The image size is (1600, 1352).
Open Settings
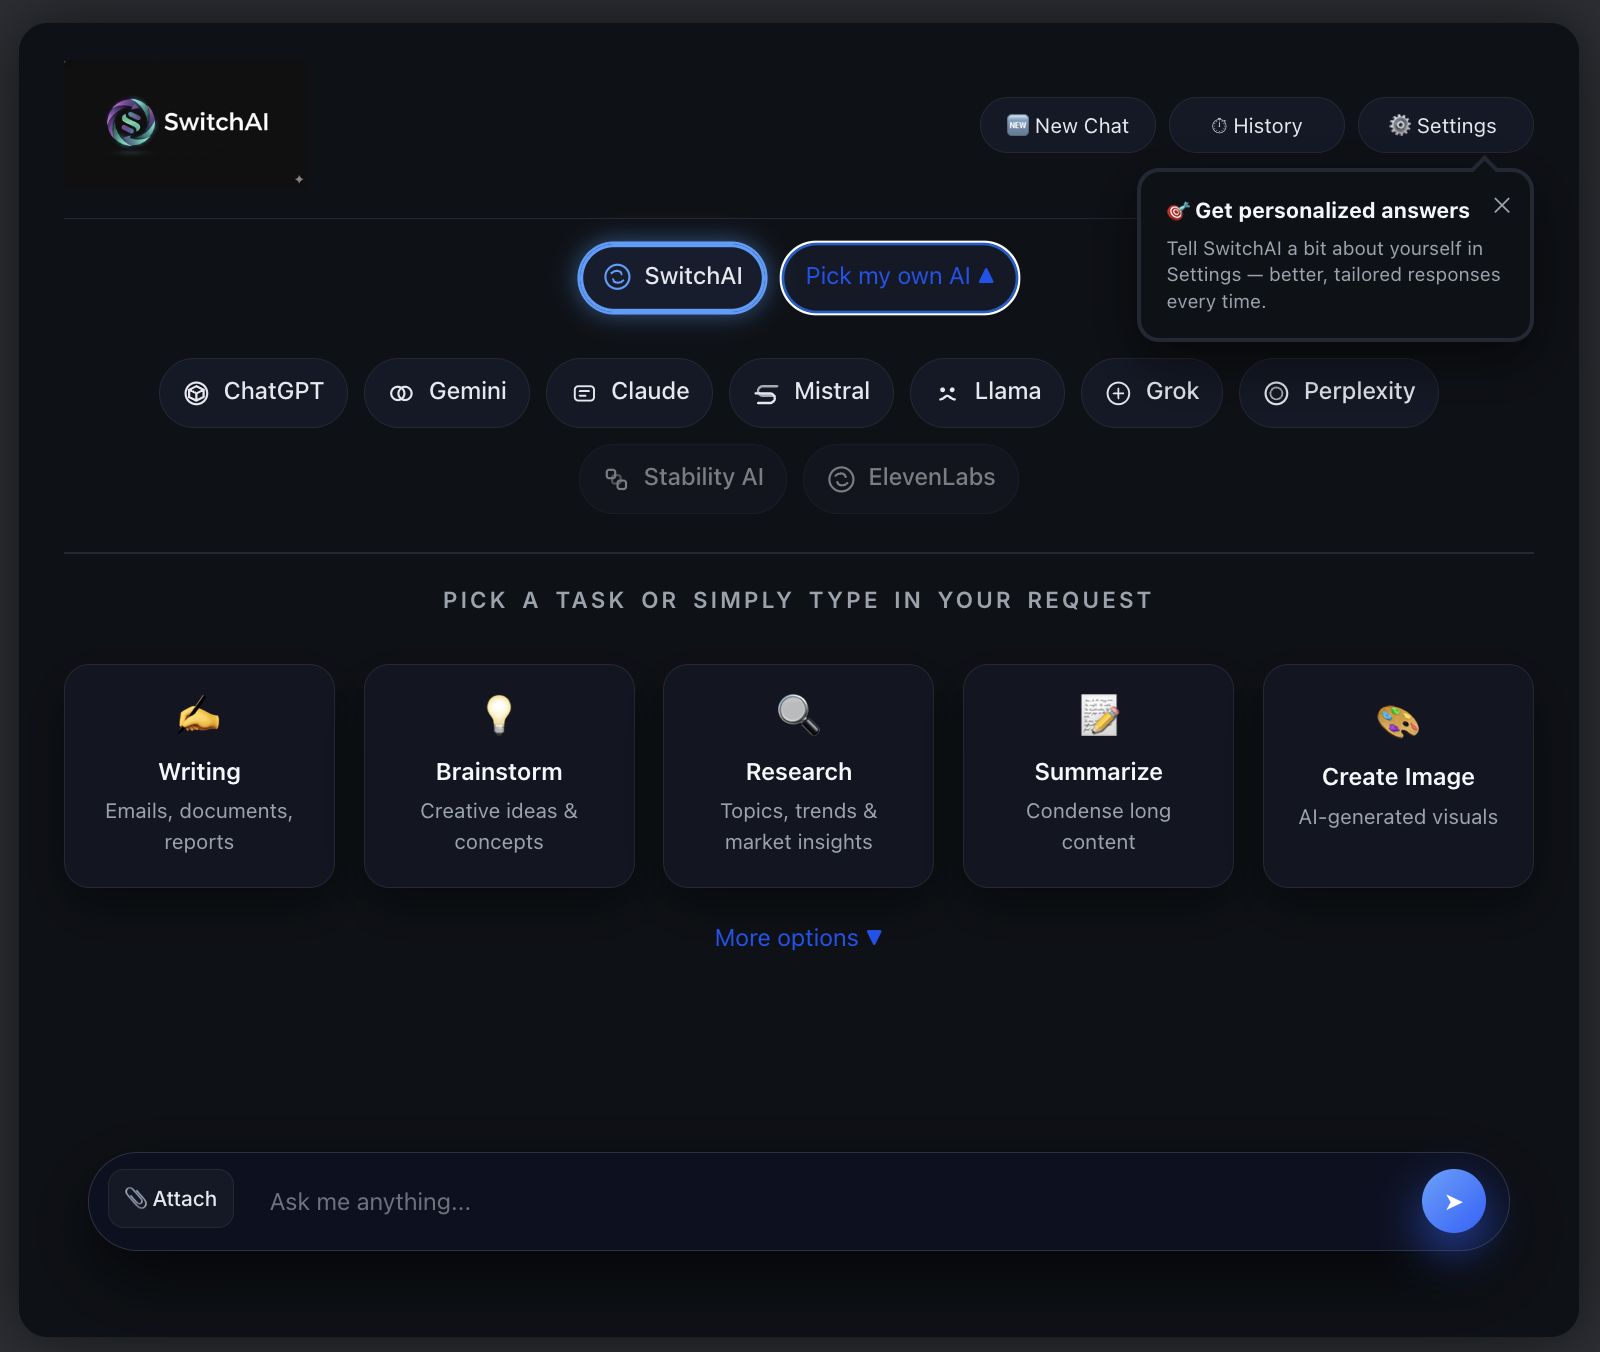click(x=1446, y=125)
